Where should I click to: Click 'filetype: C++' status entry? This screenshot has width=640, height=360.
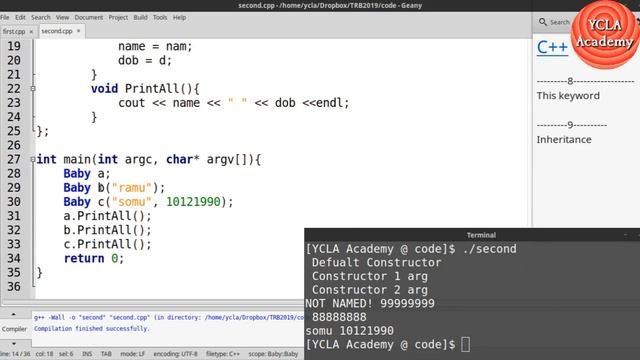pyautogui.click(x=223, y=354)
